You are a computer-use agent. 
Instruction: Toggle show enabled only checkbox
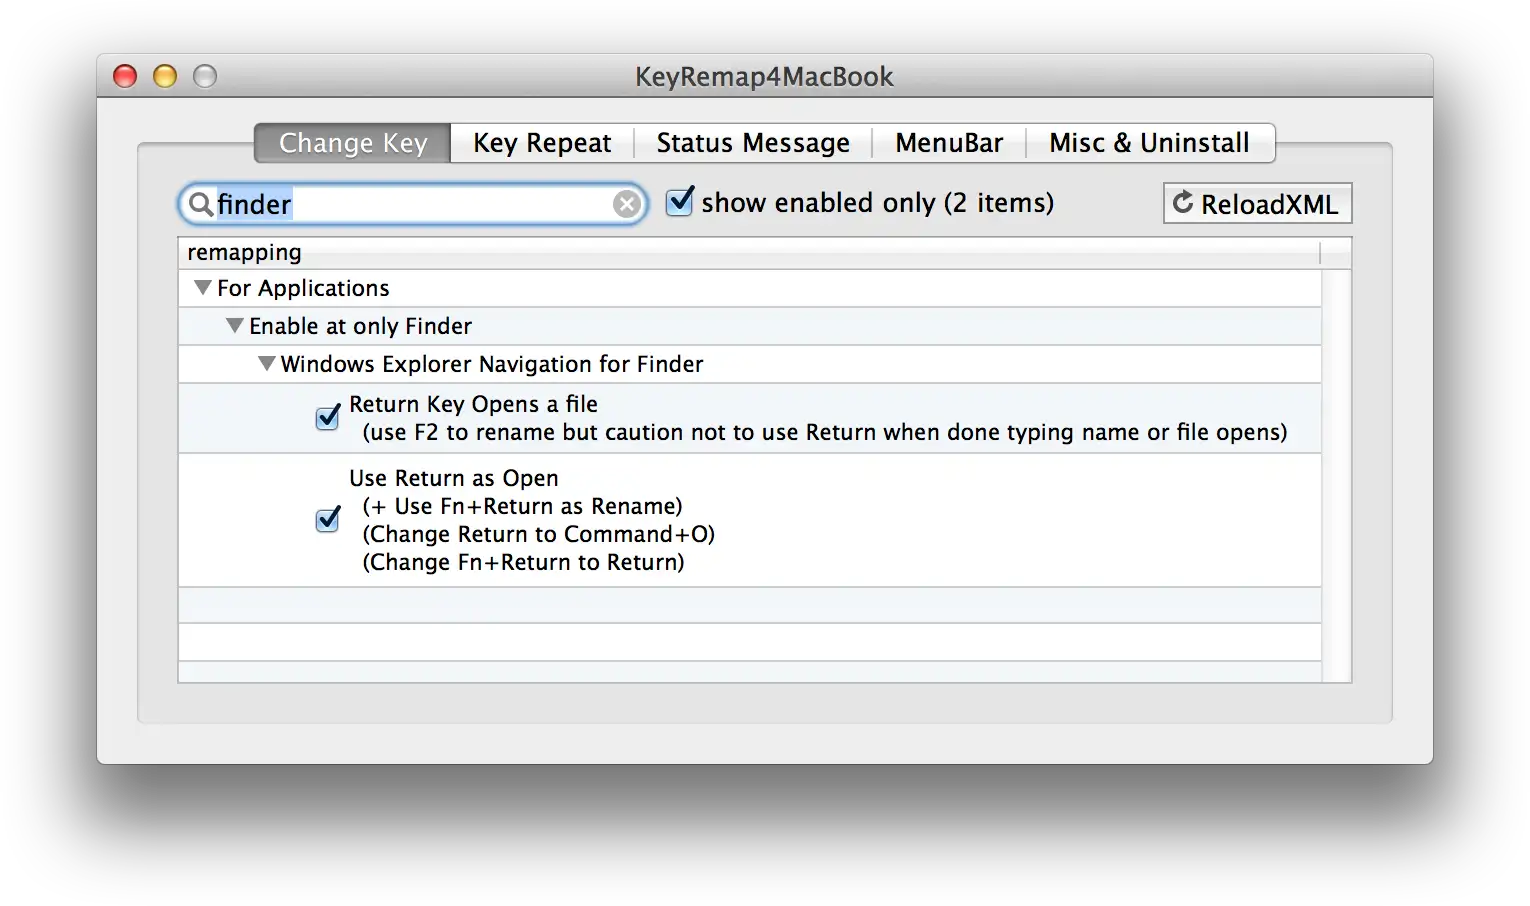coord(680,201)
